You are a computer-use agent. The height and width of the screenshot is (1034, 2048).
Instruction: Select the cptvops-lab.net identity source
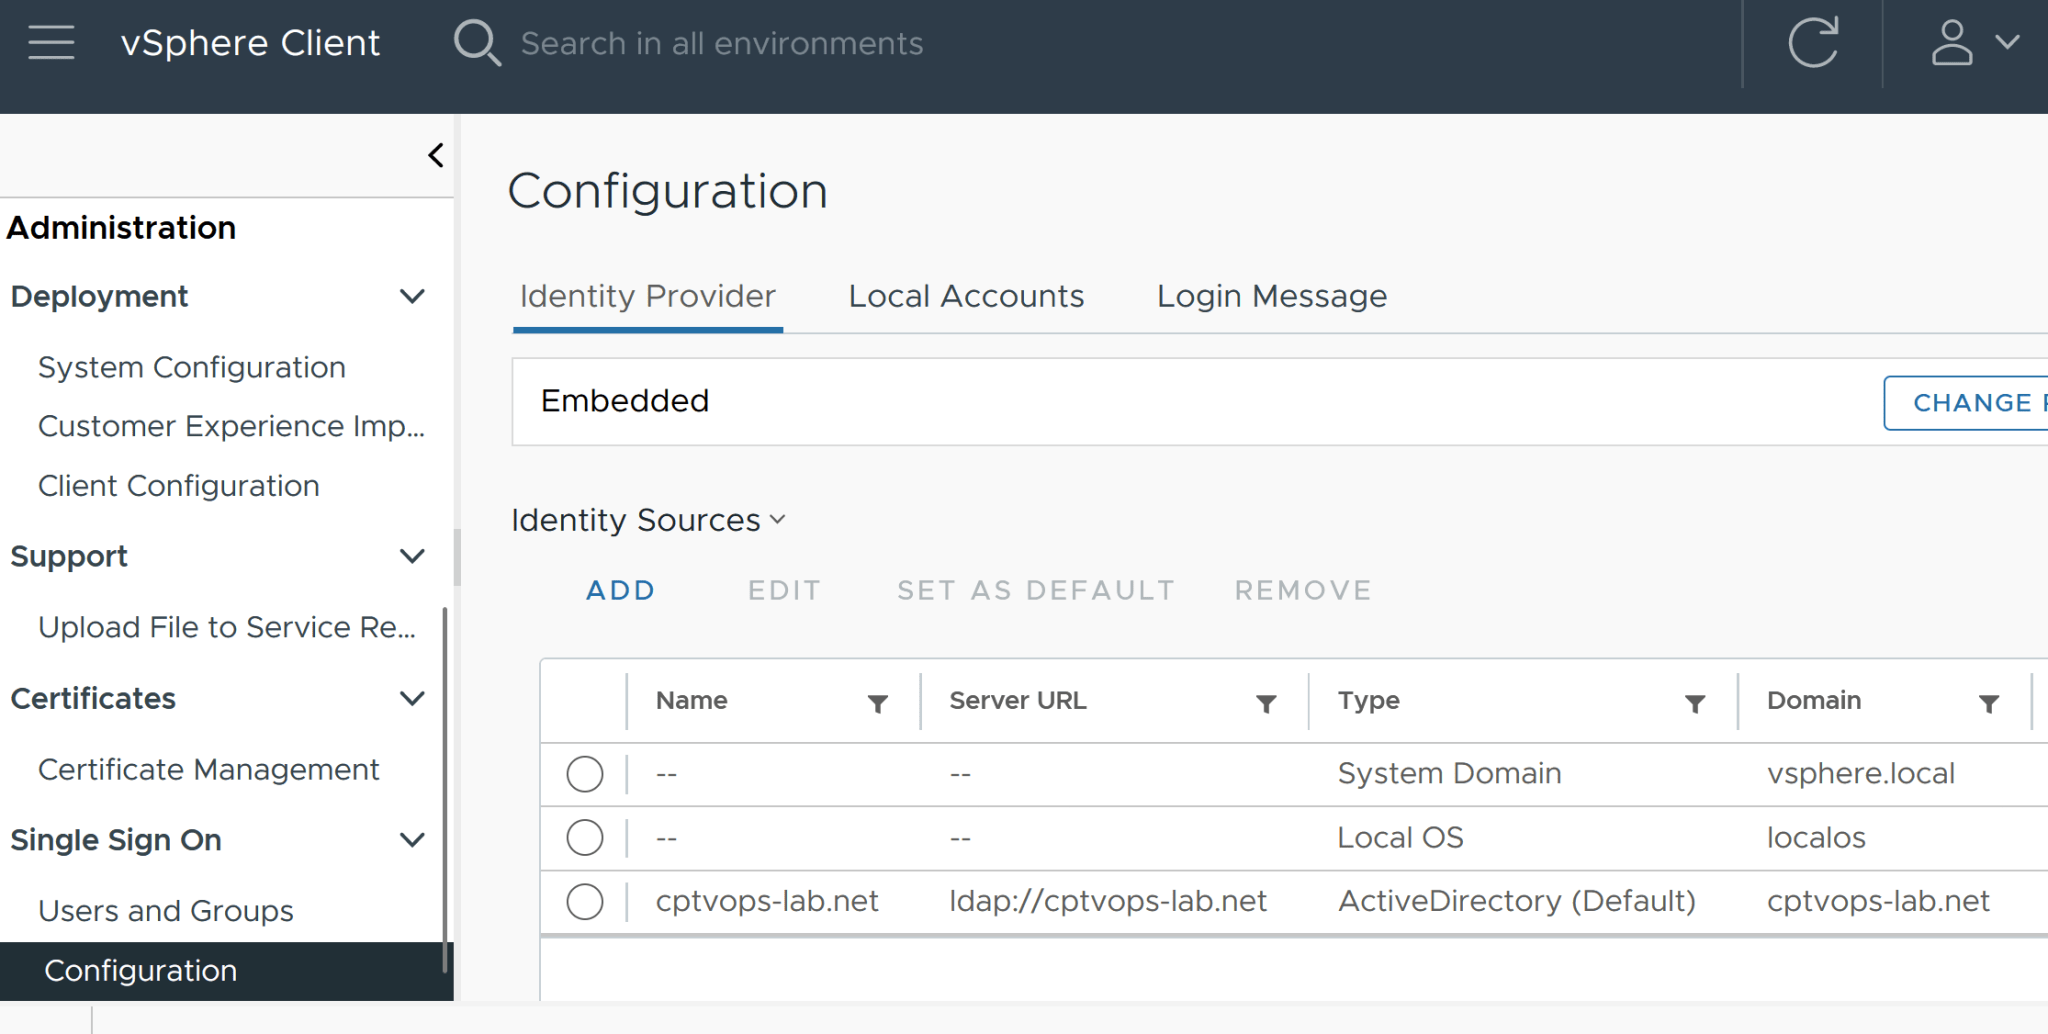(x=585, y=901)
